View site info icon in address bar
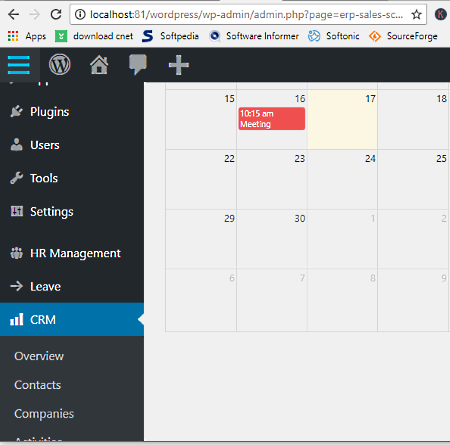The height and width of the screenshot is (445, 450). pyautogui.click(x=80, y=14)
